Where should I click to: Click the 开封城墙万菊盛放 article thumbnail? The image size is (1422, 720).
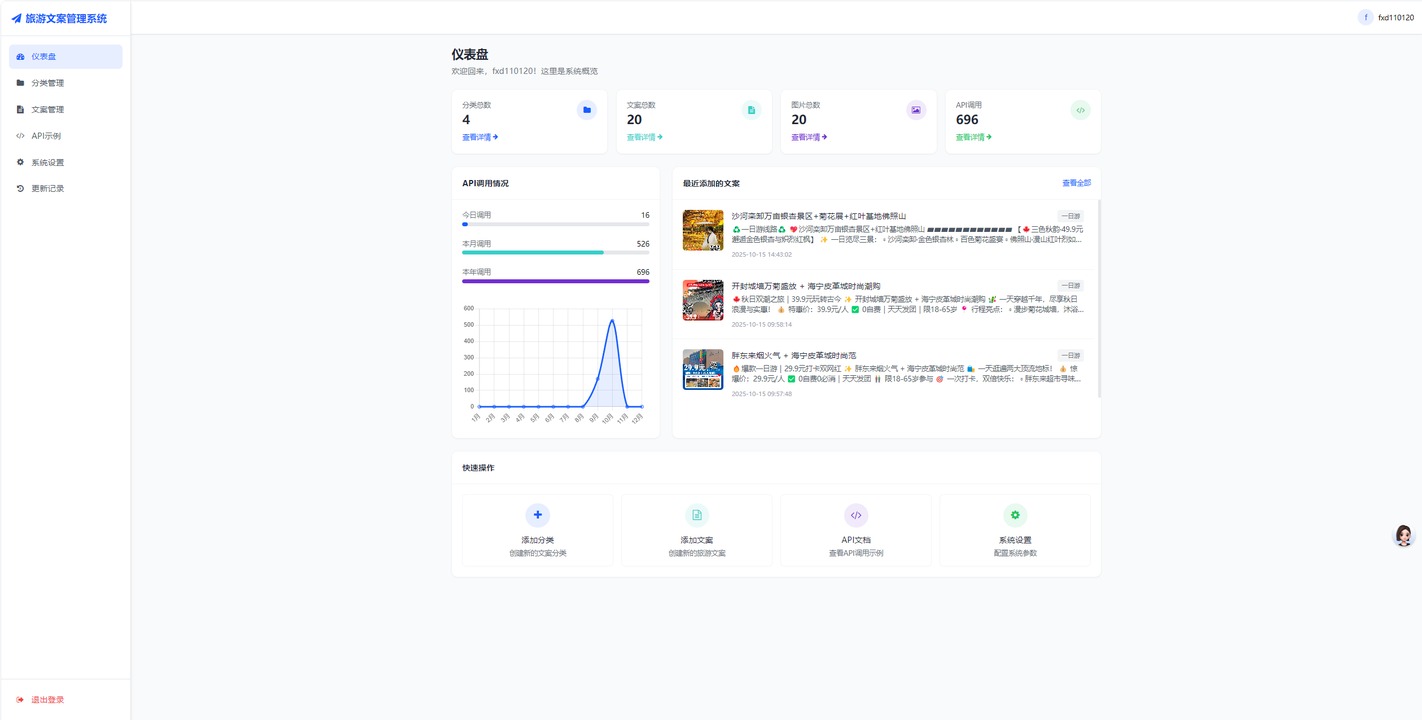coord(703,300)
